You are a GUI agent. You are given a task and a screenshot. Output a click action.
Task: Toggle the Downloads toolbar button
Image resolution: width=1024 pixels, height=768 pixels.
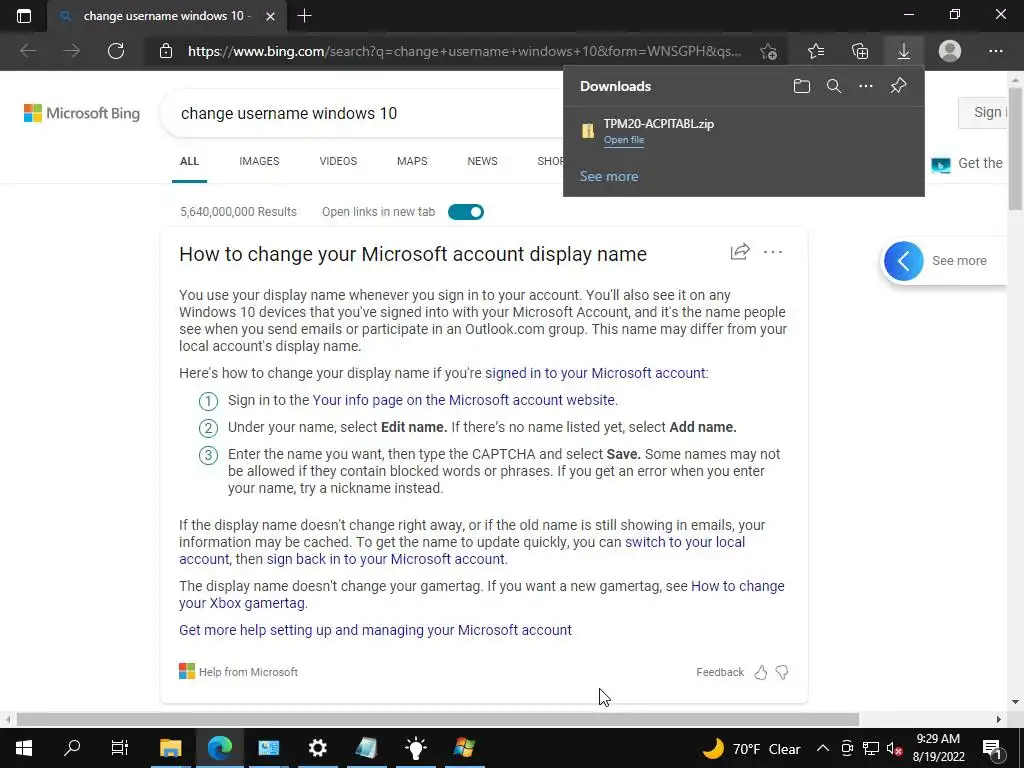coord(904,51)
